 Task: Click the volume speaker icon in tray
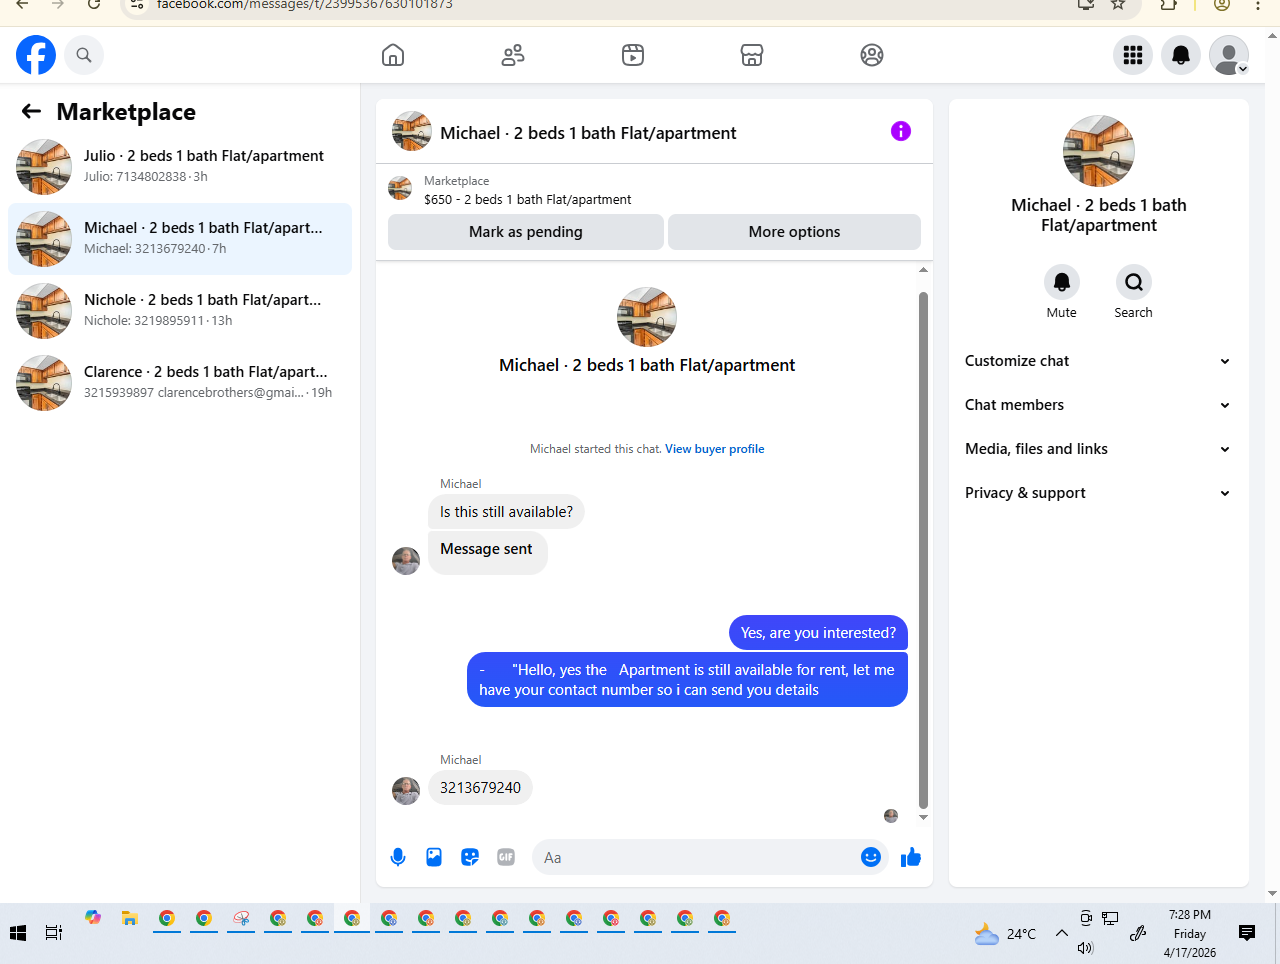[1086, 948]
